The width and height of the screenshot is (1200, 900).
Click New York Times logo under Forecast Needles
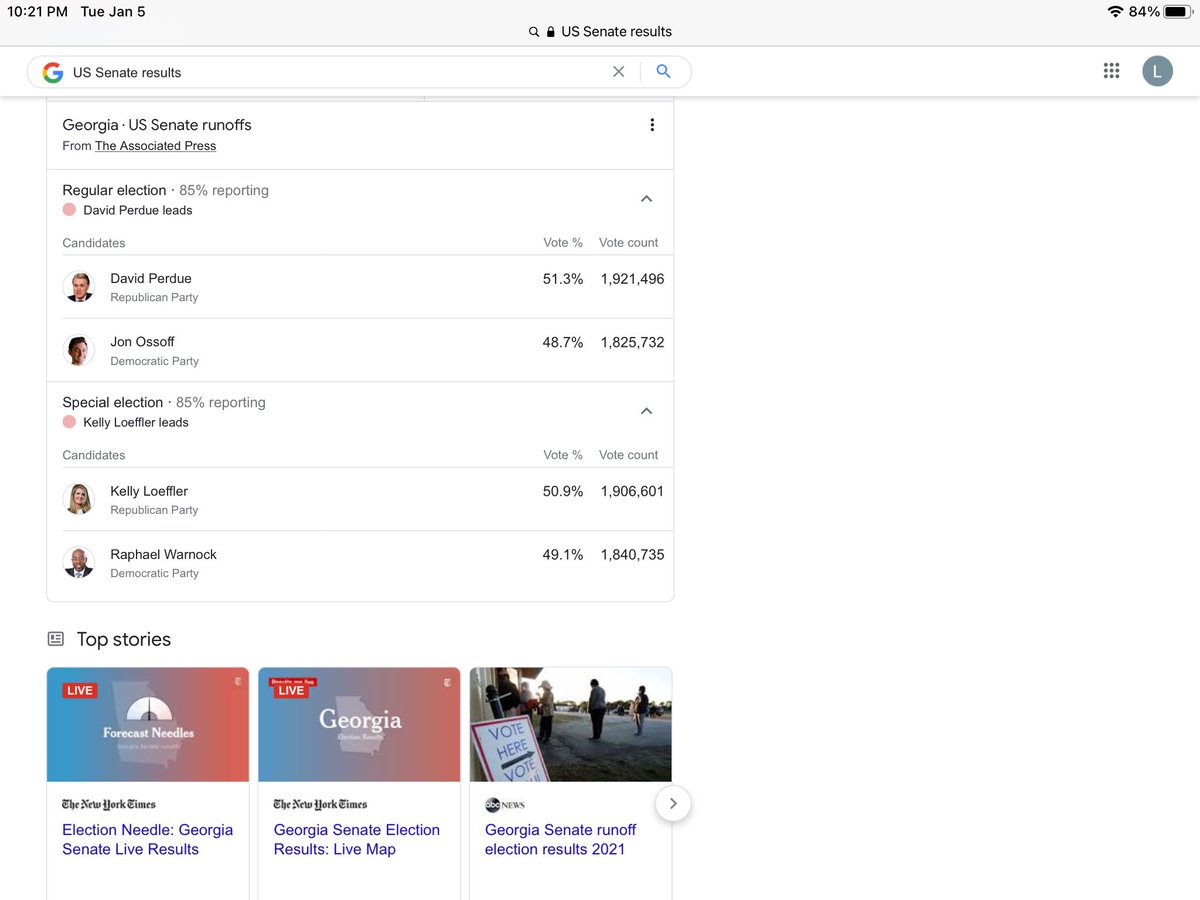(x=109, y=804)
